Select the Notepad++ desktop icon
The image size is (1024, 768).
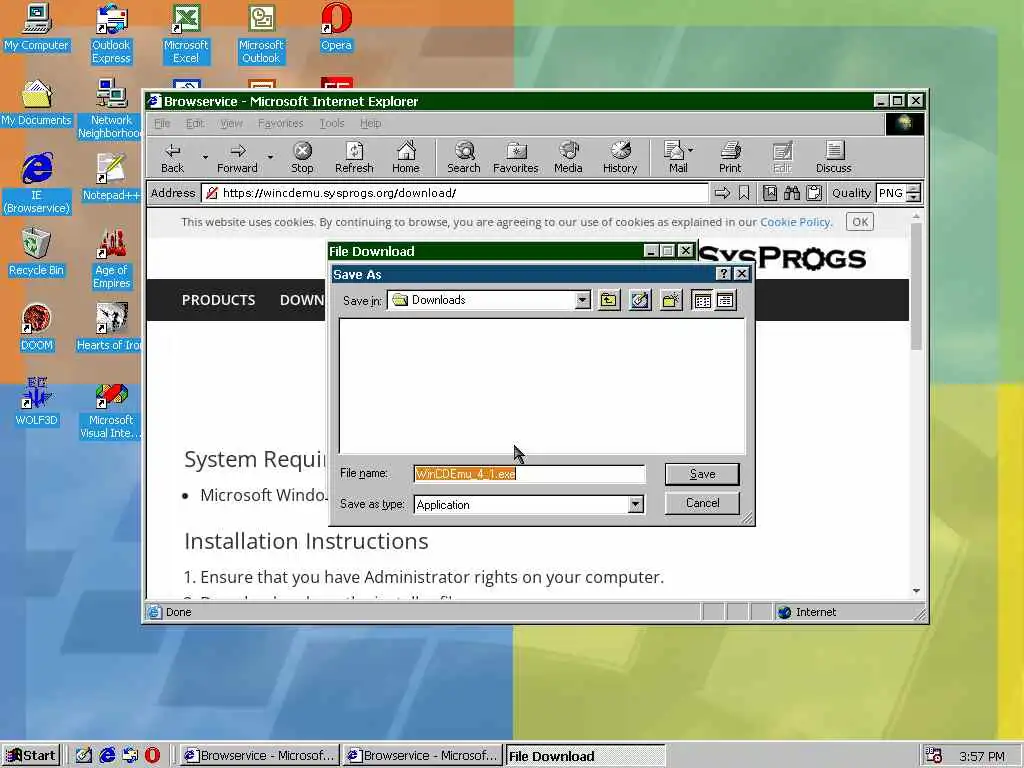click(x=111, y=178)
